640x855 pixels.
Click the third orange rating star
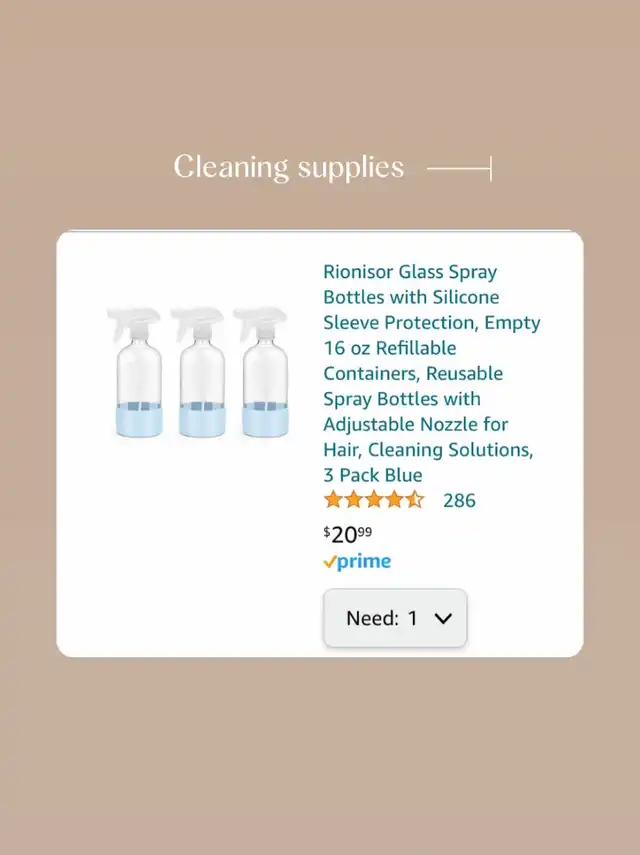pyautogui.click(x=374, y=499)
